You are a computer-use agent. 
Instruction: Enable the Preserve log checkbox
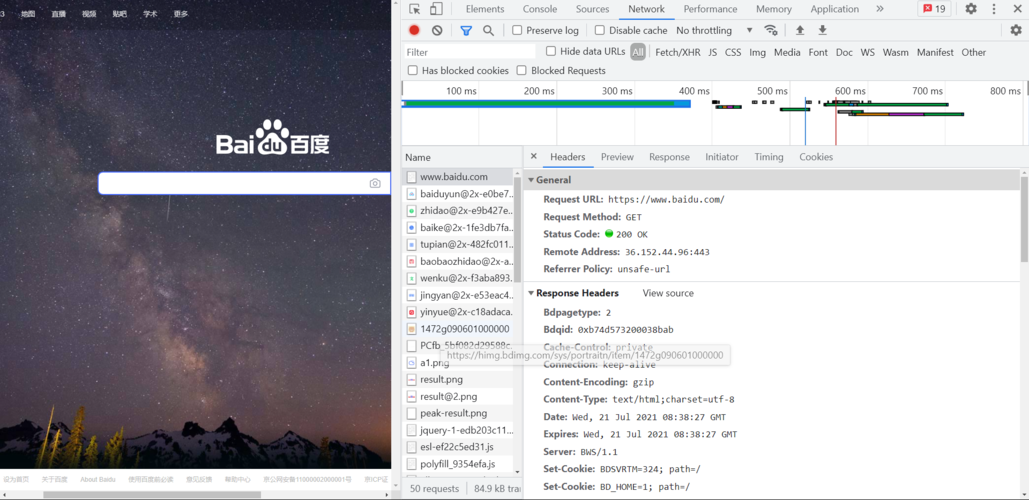pos(517,30)
